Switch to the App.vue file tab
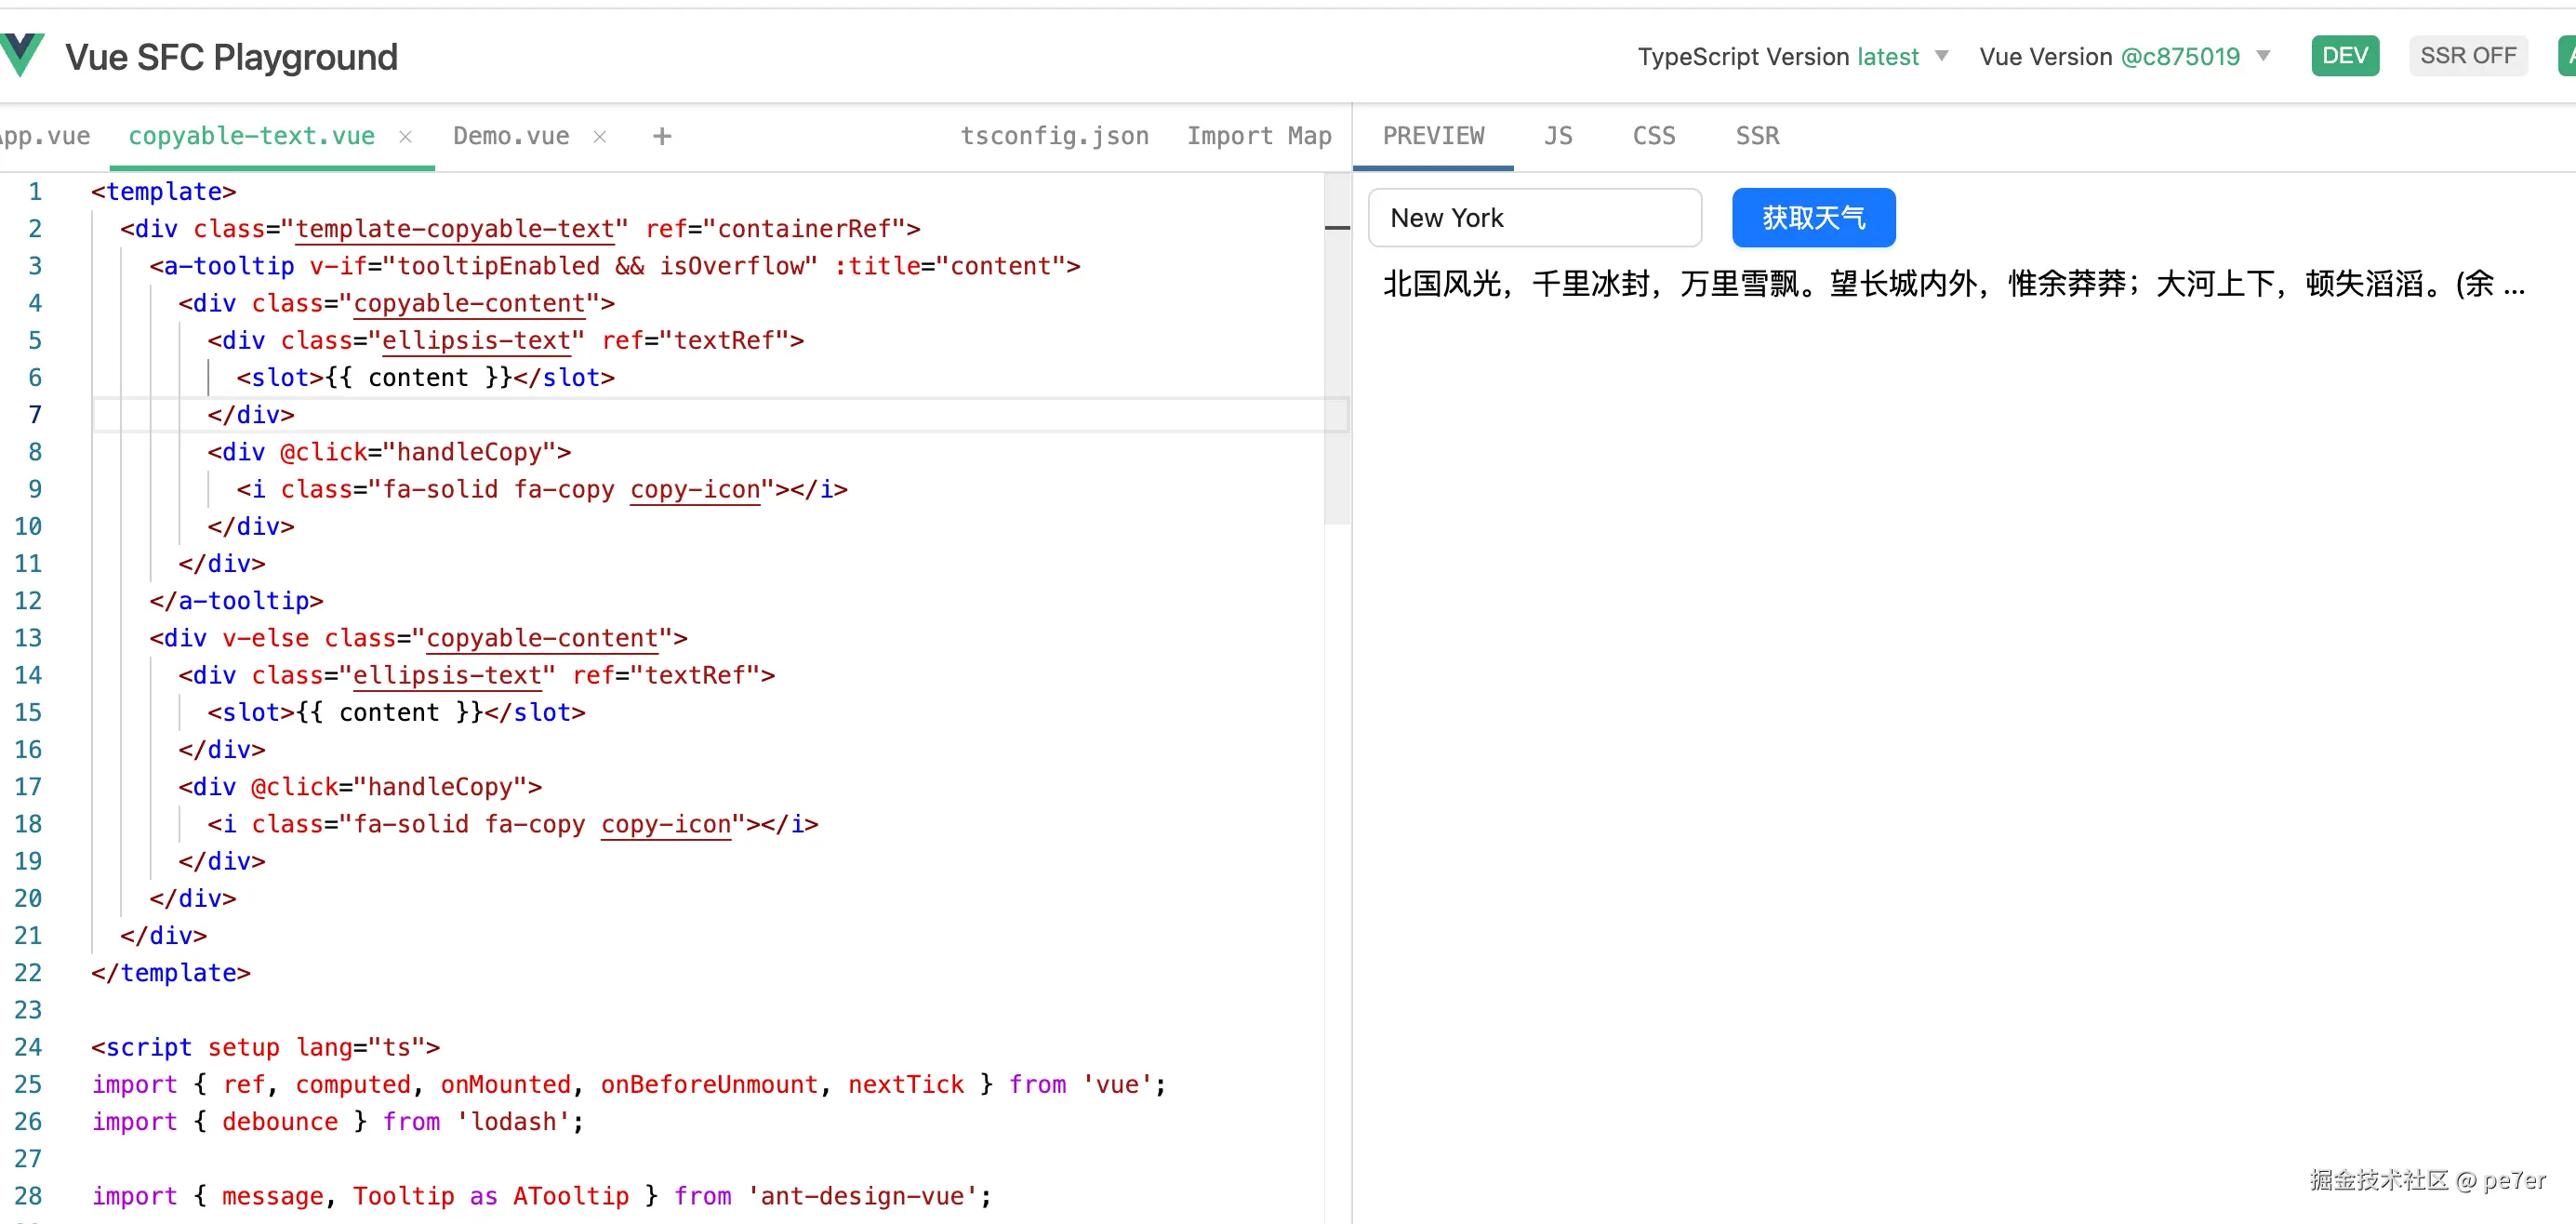This screenshot has height=1224, width=2576. [x=45, y=136]
